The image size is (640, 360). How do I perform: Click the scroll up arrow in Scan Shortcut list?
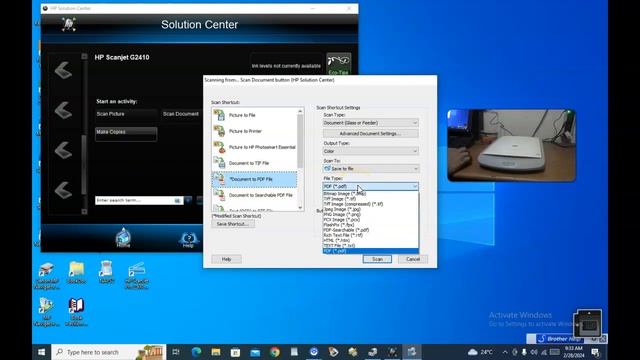coord(300,111)
